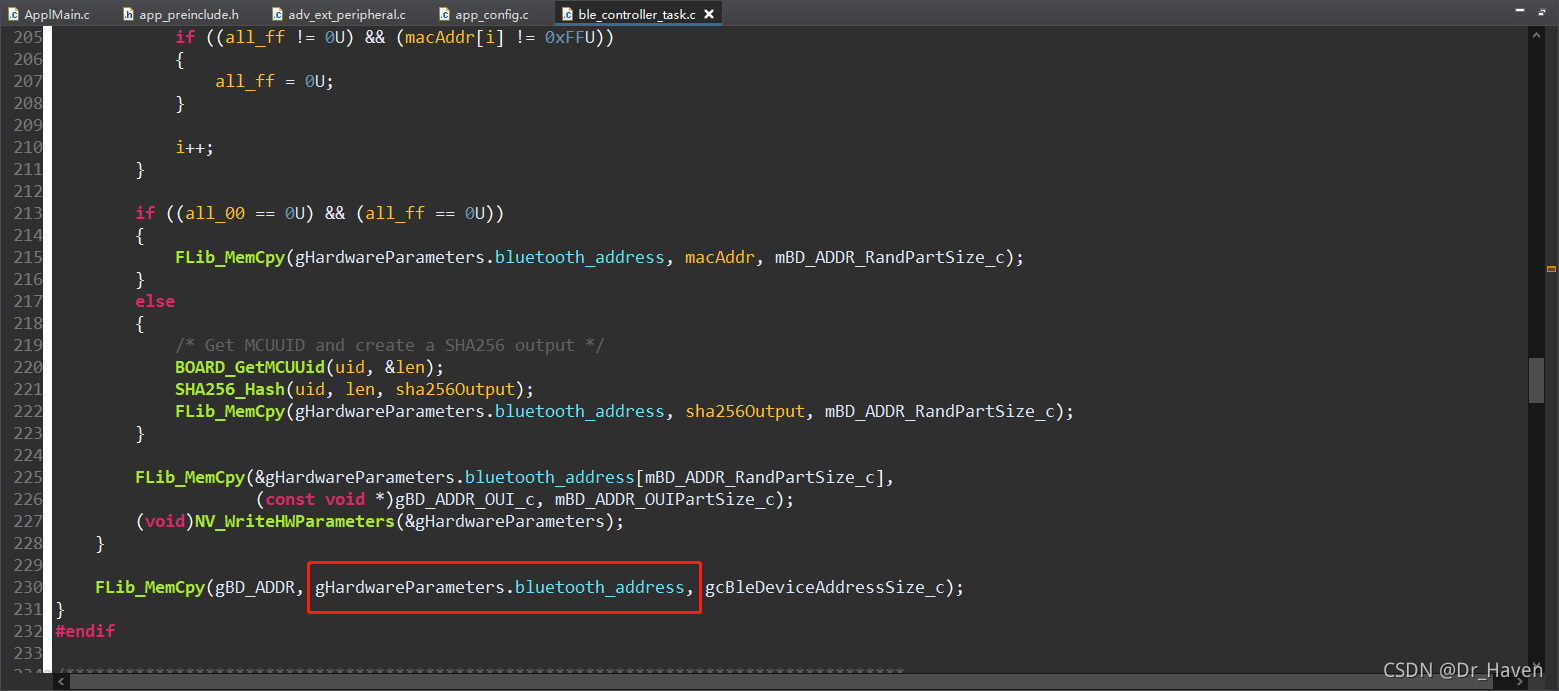Click sha256Output argument on line 222

coord(745,411)
